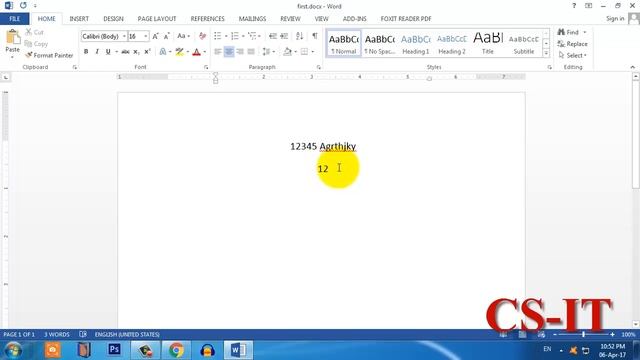
Task: Click the zoom in plus button
Action: tap(612, 334)
